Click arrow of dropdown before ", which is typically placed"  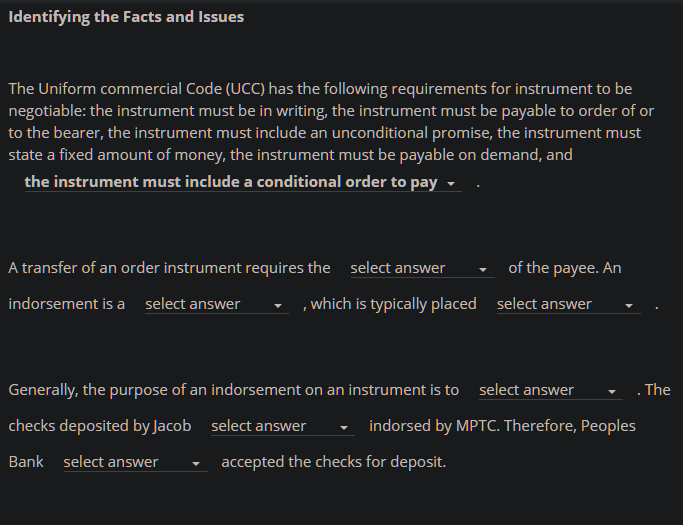pos(278,306)
